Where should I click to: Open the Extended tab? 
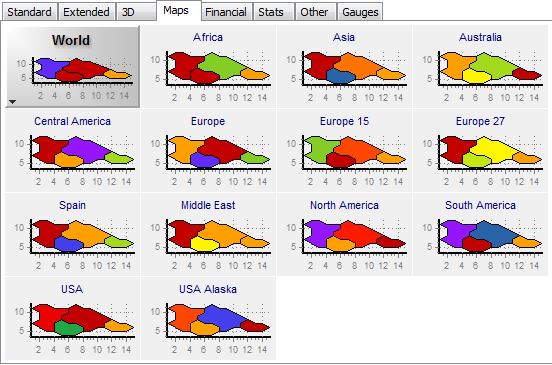tap(86, 12)
